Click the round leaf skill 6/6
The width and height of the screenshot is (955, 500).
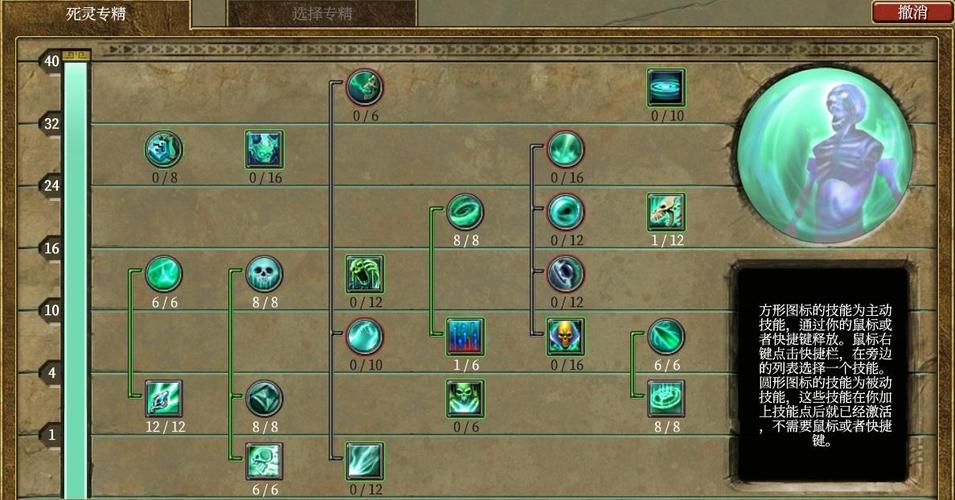coord(666,336)
